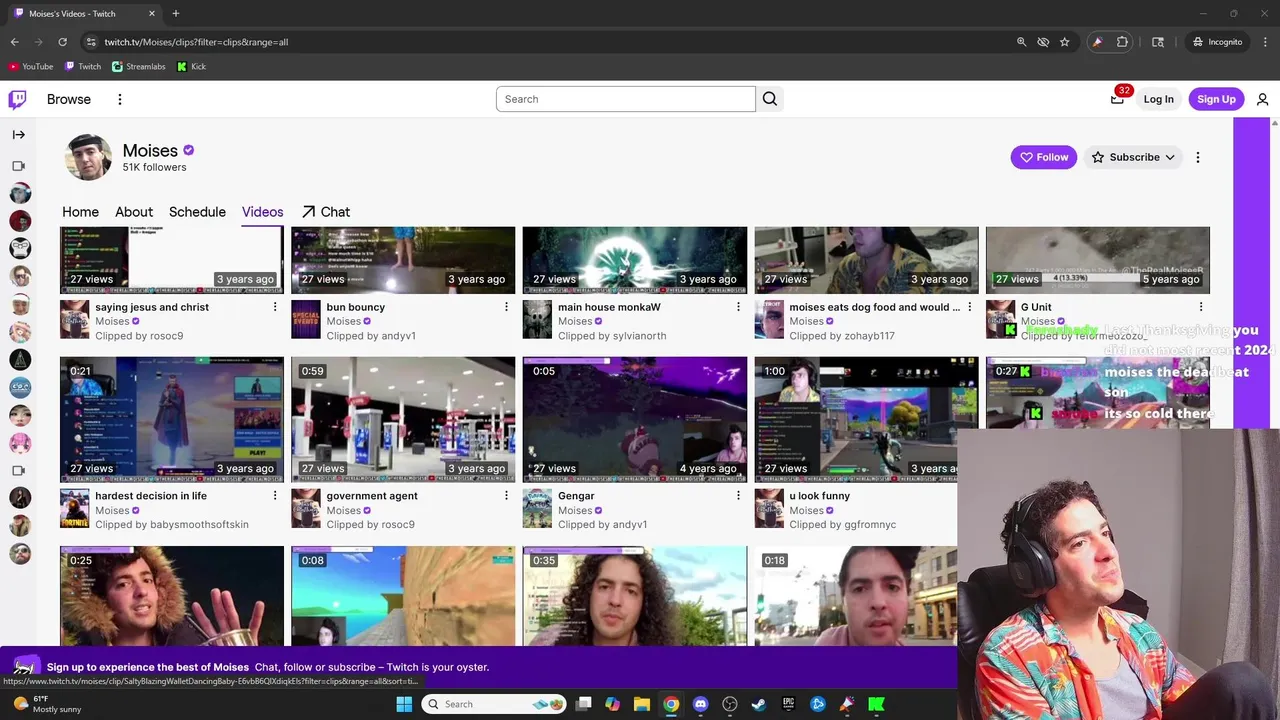The height and width of the screenshot is (720, 1280).
Task: Open options for the "government agent" clip
Action: pyautogui.click(x=506, y=496)
